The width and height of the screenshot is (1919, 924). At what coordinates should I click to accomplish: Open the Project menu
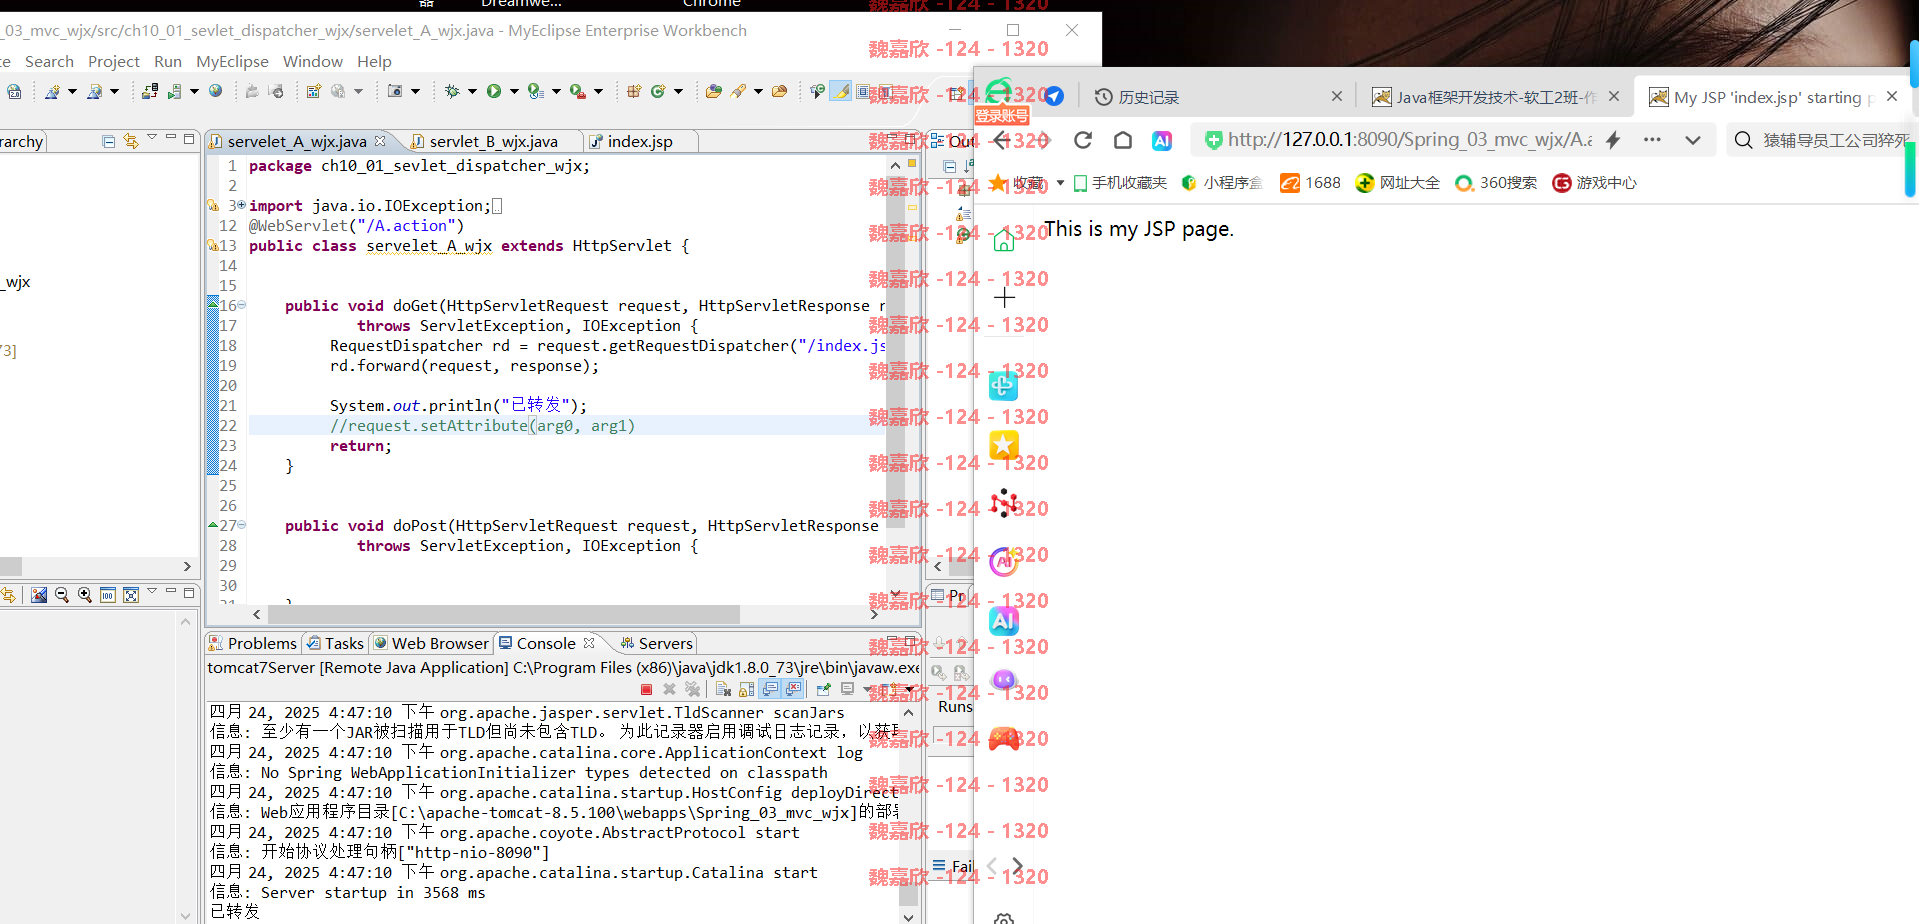click(x=114, y=61)
